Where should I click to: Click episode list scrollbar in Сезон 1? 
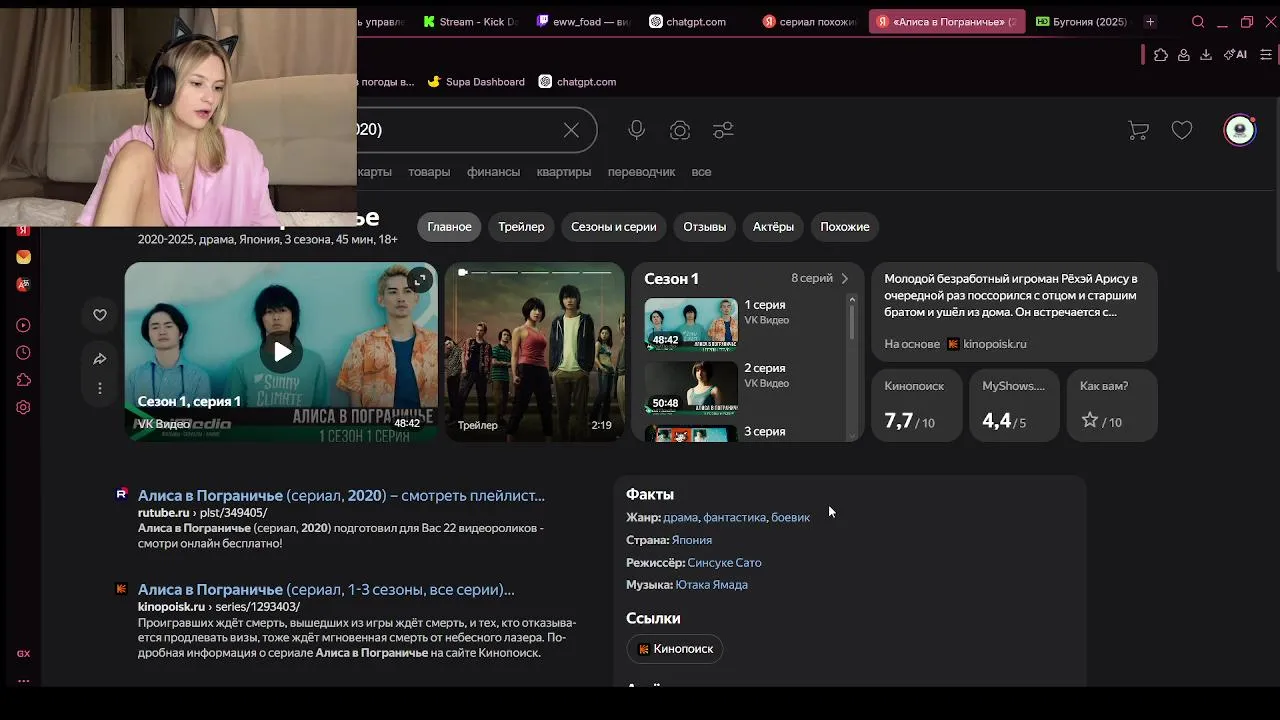[852, 322]
